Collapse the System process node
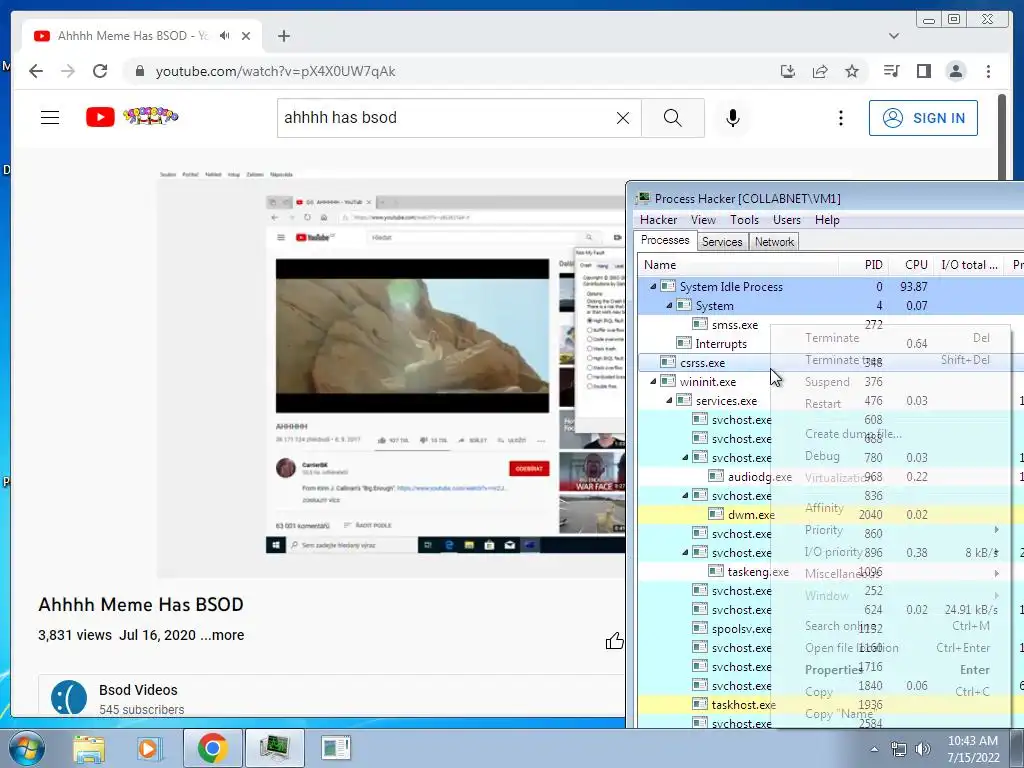Viewport: 1024px width, 768px height. coord(669,305)
